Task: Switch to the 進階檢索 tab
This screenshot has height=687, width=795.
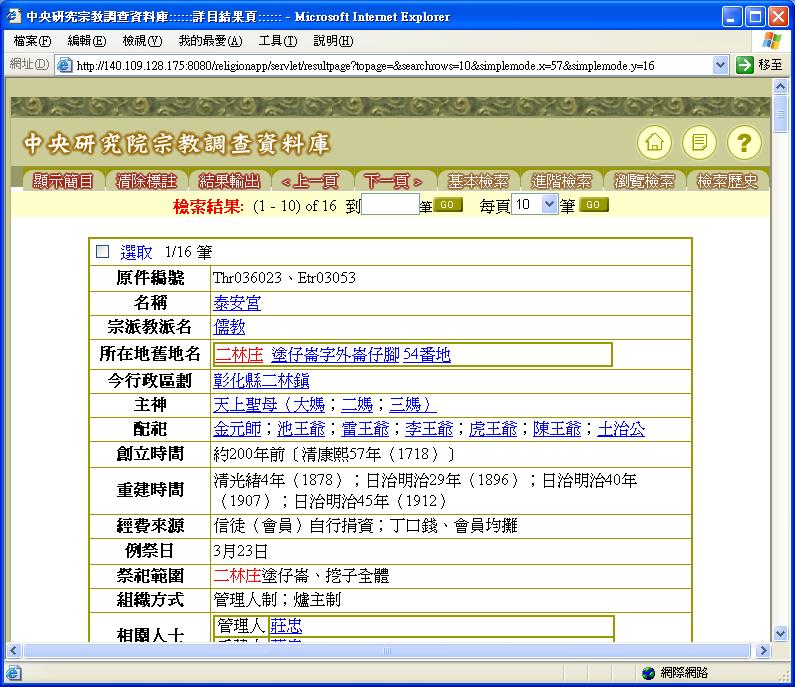Action: click(x=561, y=181)
